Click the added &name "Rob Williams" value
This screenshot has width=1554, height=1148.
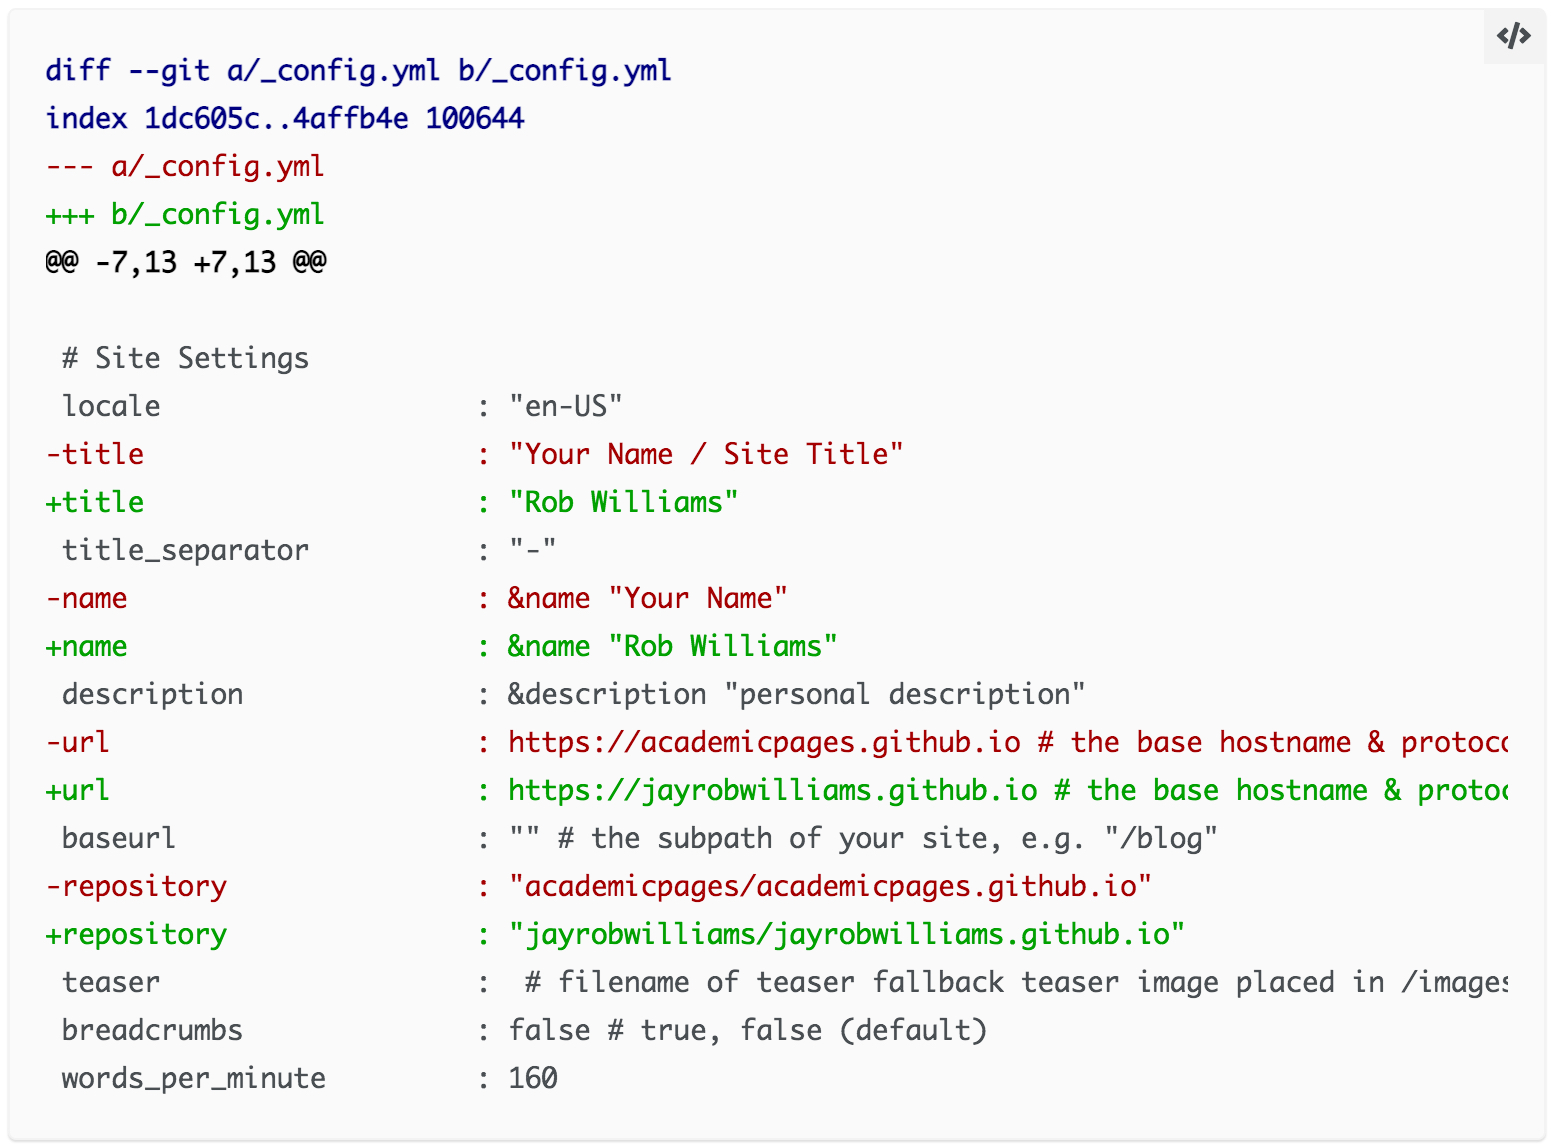click(672, 647)
